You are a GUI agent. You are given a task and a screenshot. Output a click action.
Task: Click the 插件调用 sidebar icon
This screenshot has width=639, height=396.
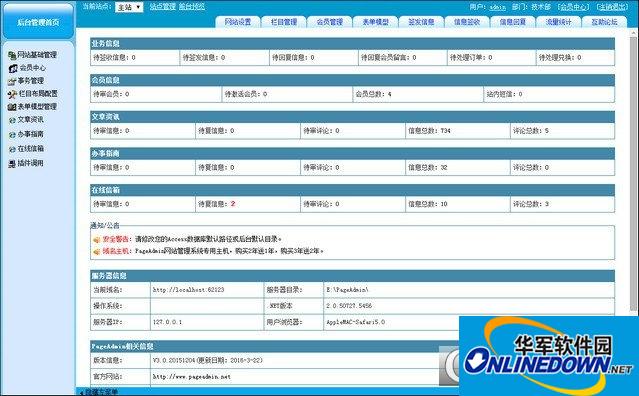[11, 163]
